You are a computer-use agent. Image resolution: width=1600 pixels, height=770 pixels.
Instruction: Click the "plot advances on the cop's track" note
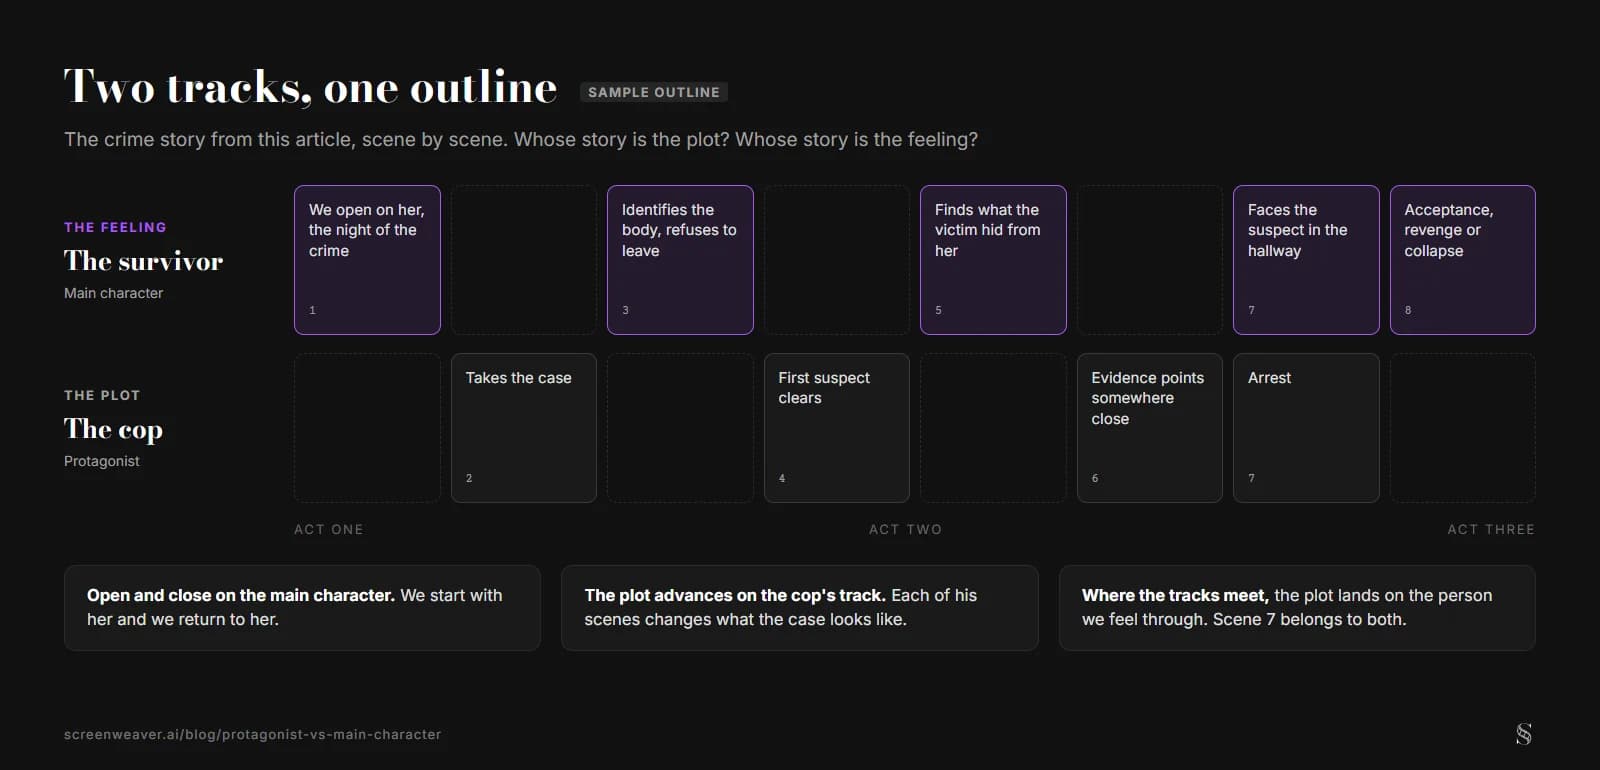pos(800,608)
